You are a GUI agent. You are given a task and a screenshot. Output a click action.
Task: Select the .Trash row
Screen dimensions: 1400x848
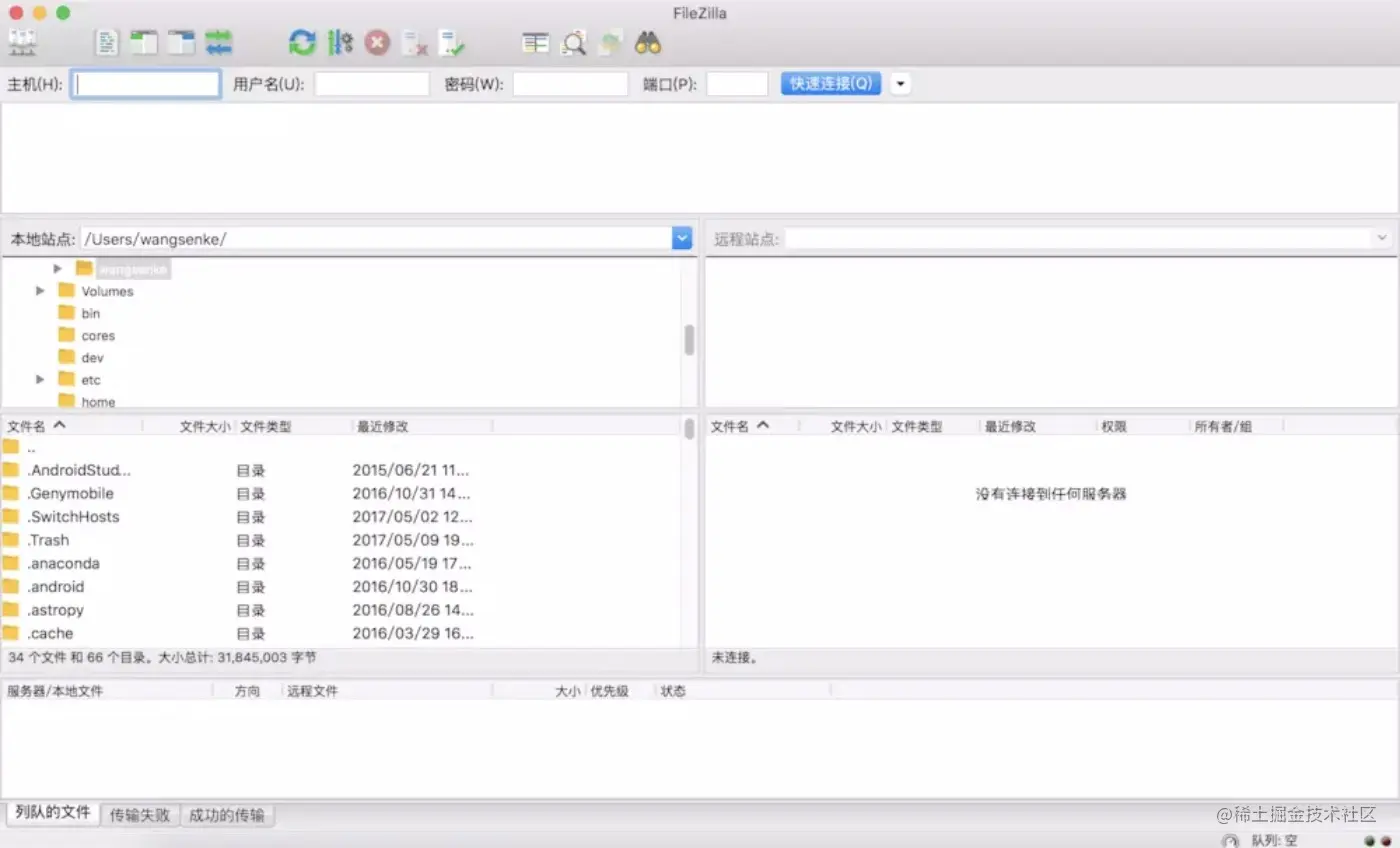(340, 540)
